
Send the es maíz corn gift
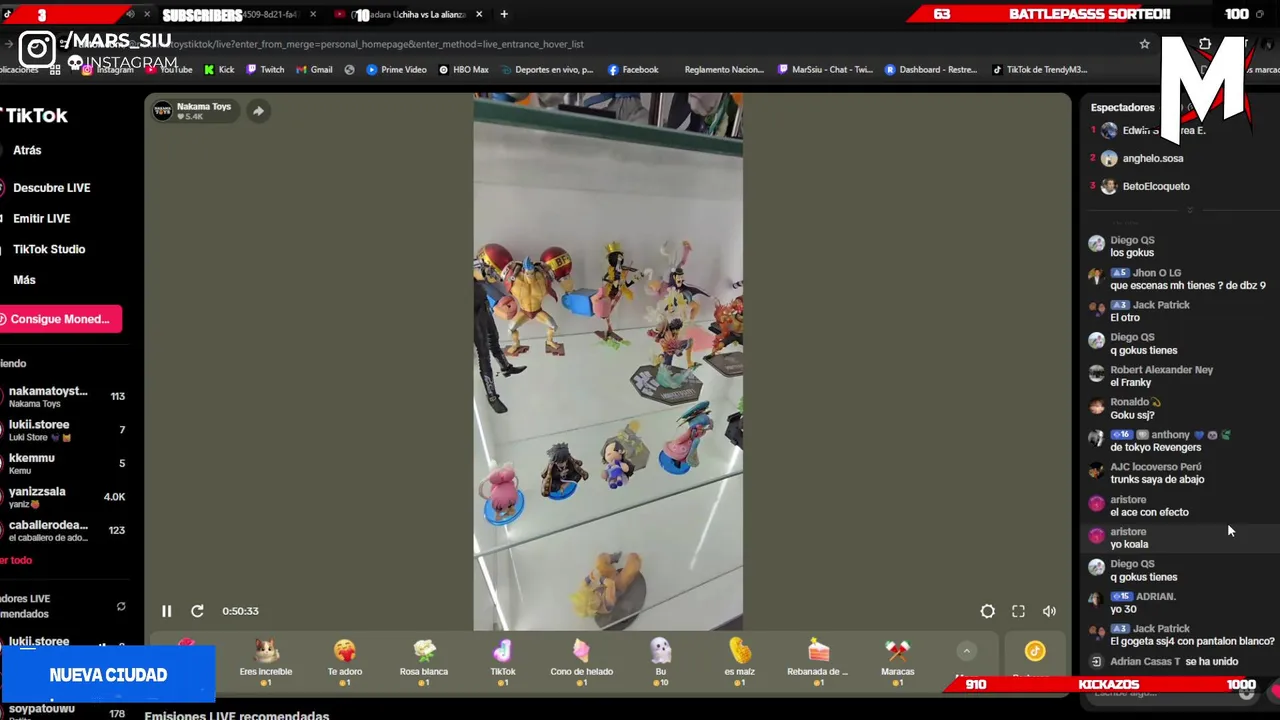[739, 661]
